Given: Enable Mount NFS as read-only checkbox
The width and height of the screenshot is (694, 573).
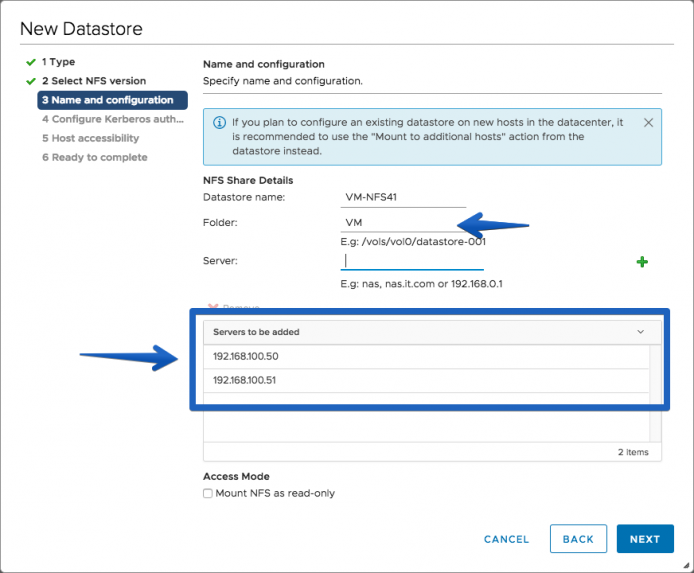Looking at the screenshot, I should pyautogui.click(x=208, y=493).
